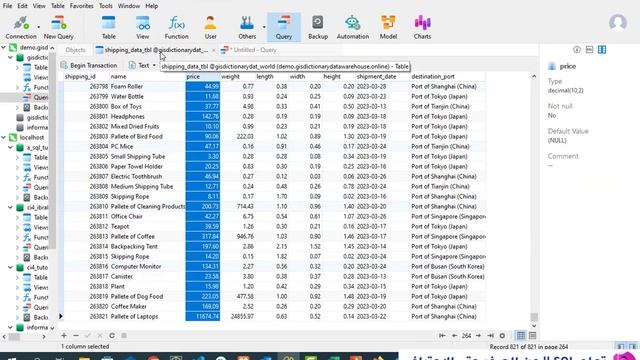Click the add record plus icon
Screen dimensions: 640x360
click(x=64, y=336)
